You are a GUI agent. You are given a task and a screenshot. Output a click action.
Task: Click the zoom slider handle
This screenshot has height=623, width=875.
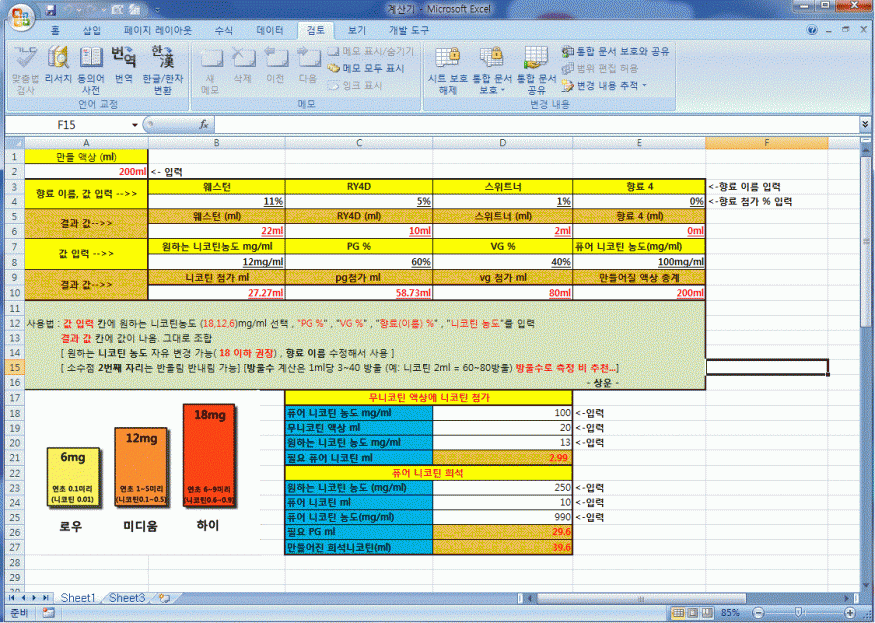[797, 612]
